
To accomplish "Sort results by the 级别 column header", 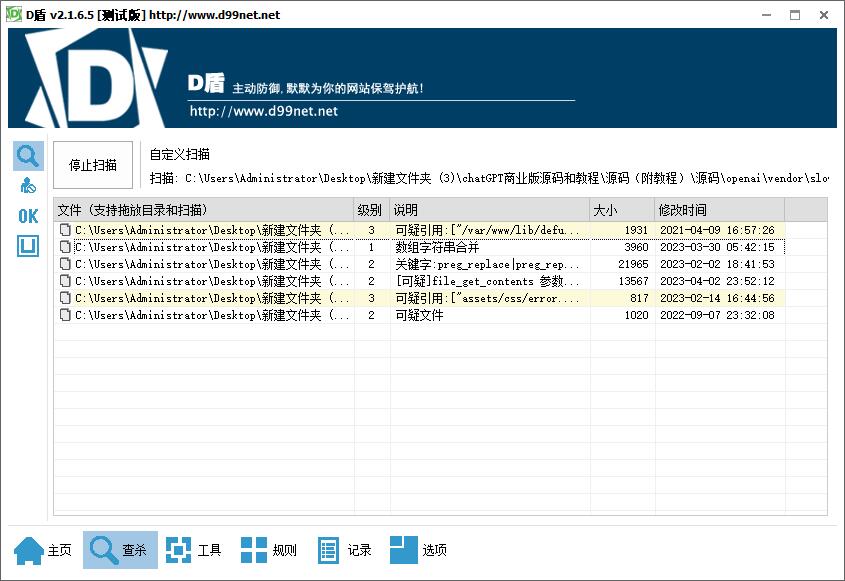I will pyautogui.click(x=370, y=210).
